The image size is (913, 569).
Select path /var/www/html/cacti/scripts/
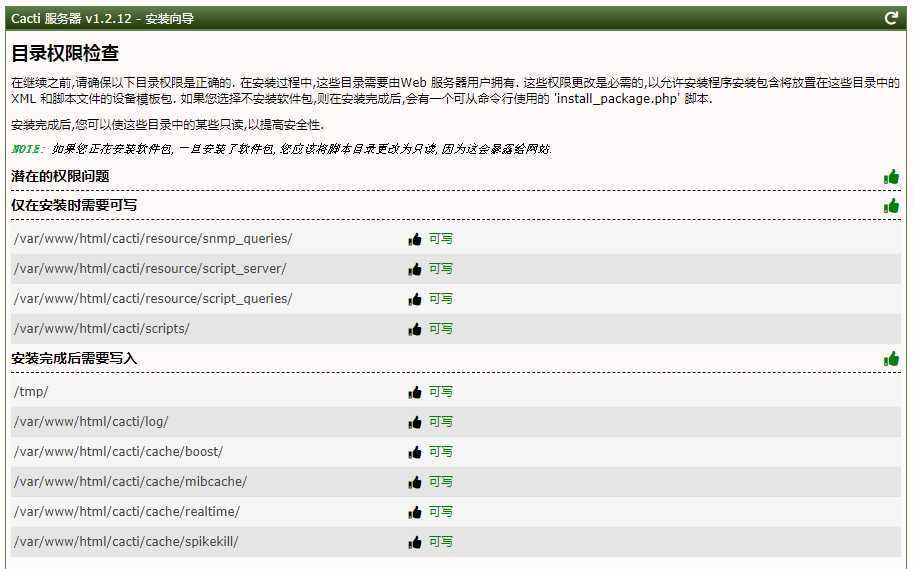click(102, 329)
